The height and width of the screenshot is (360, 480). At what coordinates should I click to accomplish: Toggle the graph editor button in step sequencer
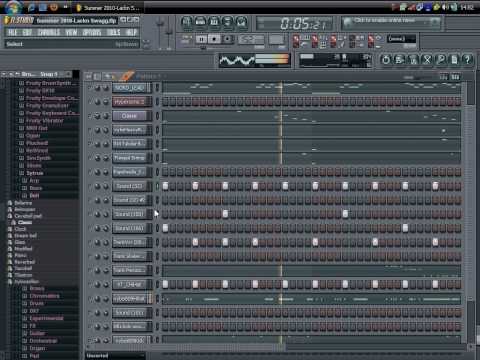tap(443, 77)
